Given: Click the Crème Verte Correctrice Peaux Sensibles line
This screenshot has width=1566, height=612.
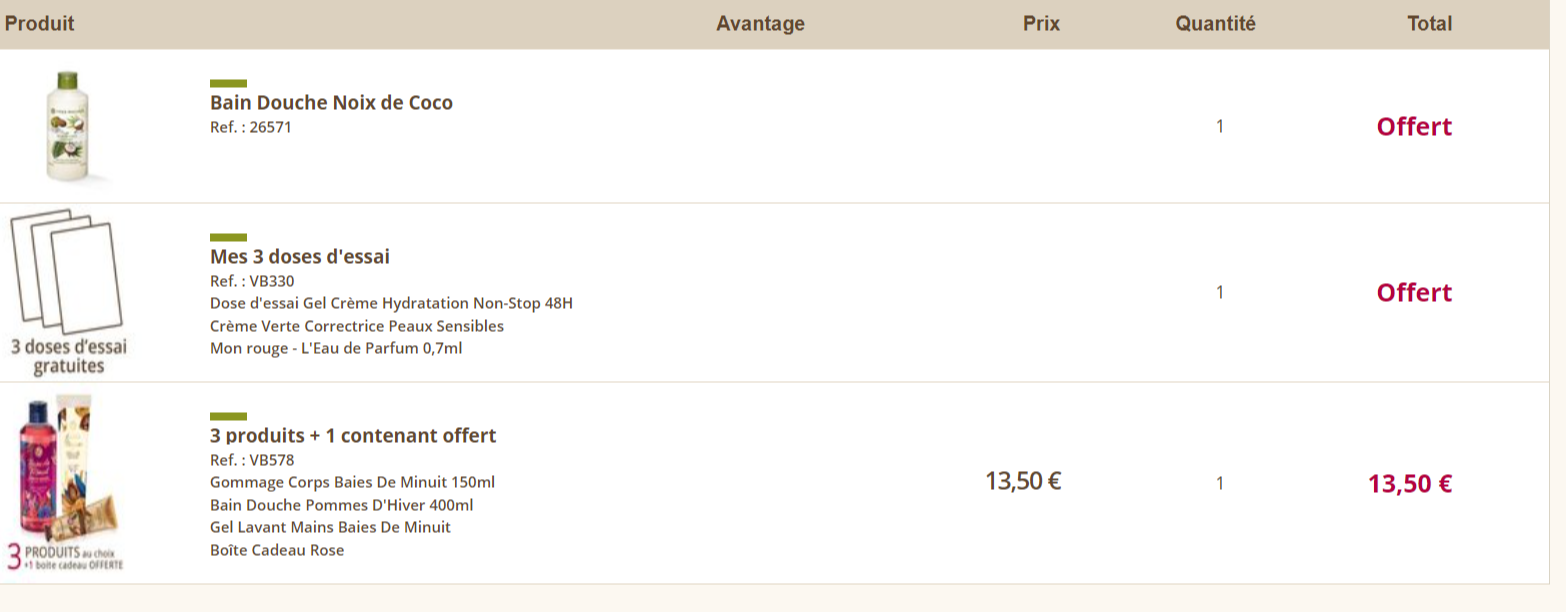Looking at the screenshot, I should click(357, 326).
